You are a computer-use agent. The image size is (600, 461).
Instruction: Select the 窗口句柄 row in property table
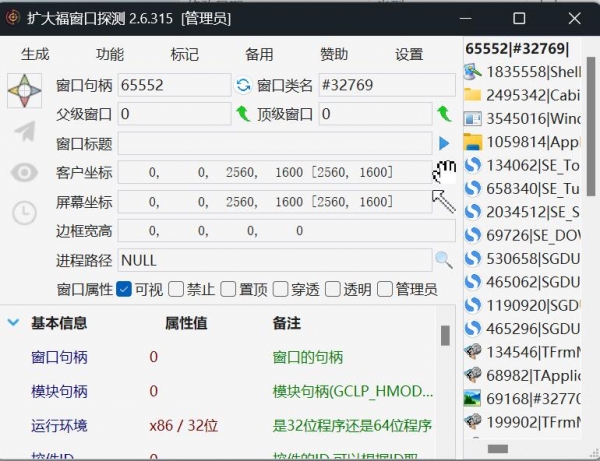pos(220,357)
